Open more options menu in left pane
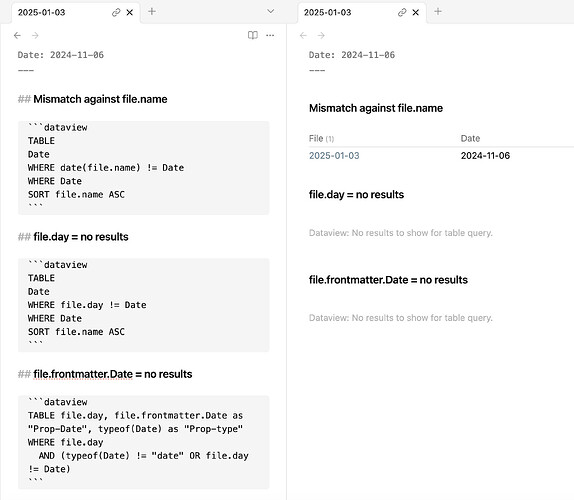Viewport: 574px width, 500px height. (x=270, y=36)
